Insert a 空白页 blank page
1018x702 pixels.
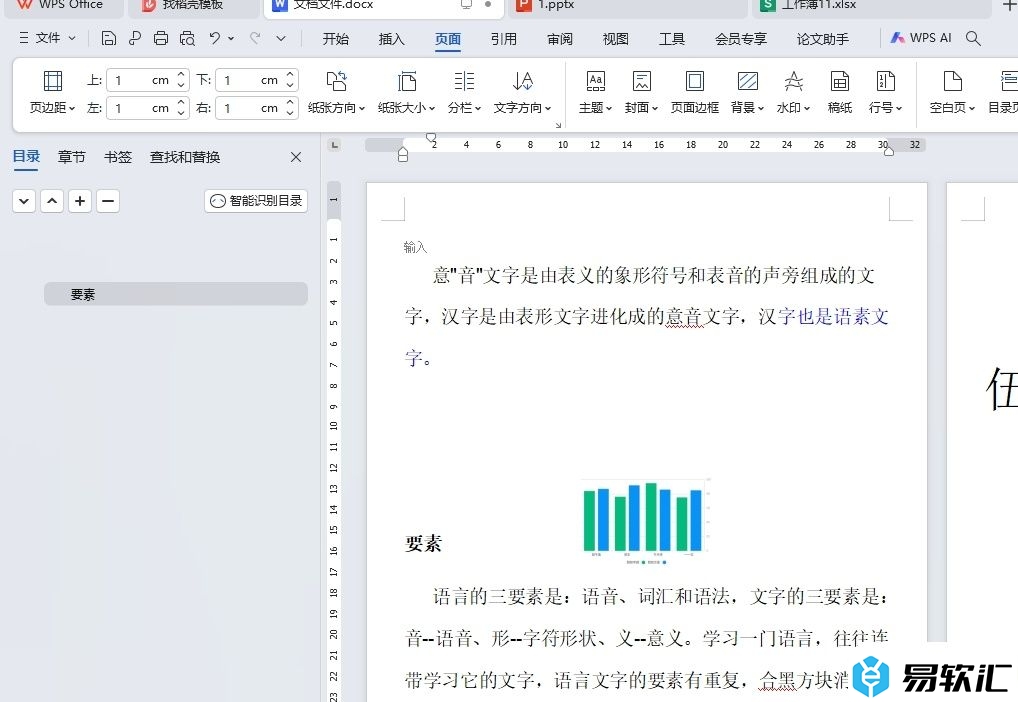[952, 92]
